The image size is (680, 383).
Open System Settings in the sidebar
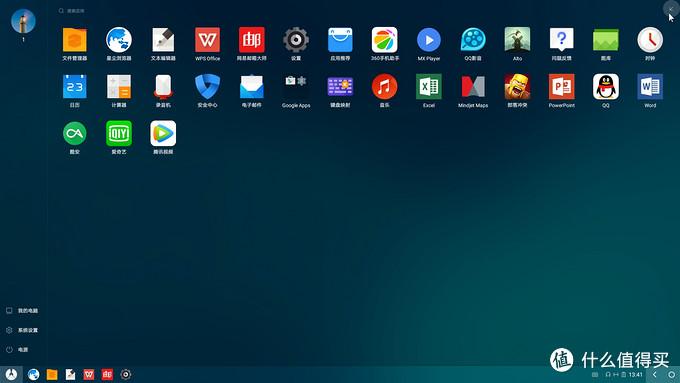tap(22, 330)
